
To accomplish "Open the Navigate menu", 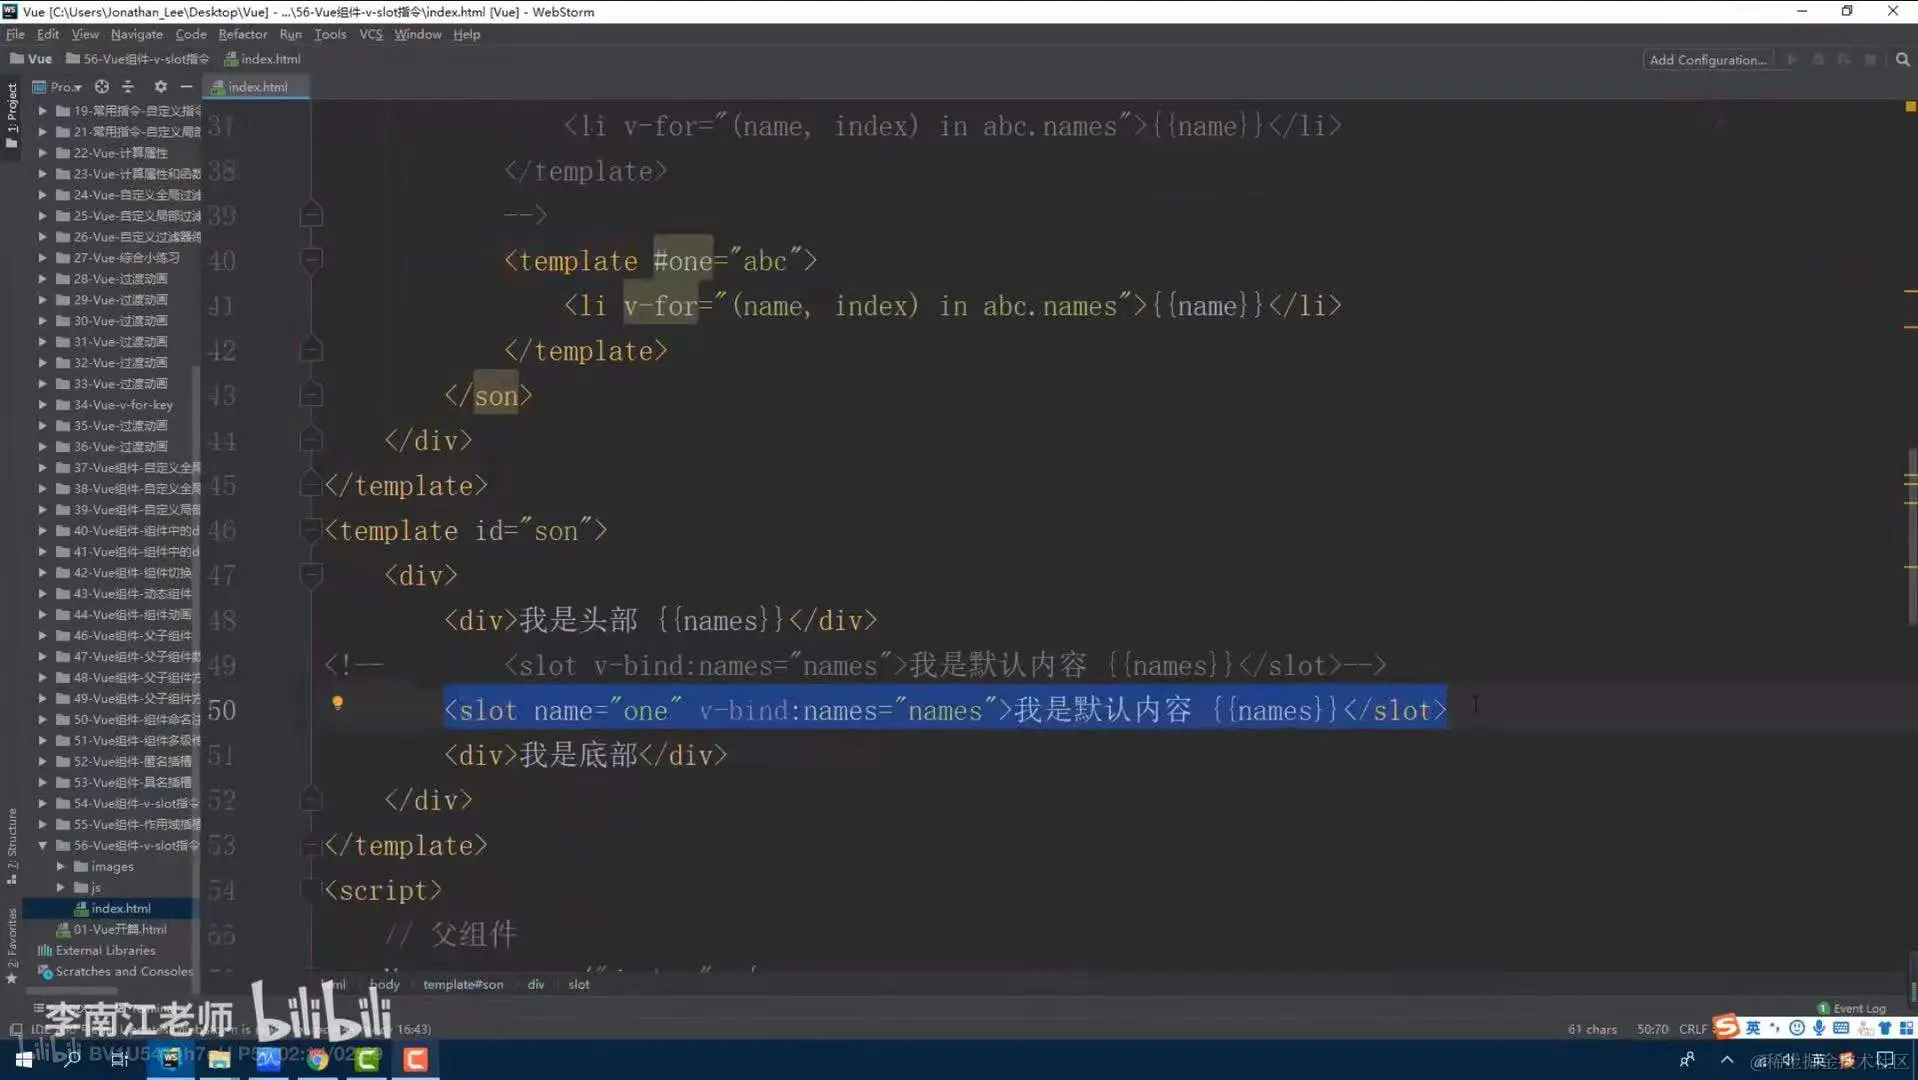I will coord(136,34).
